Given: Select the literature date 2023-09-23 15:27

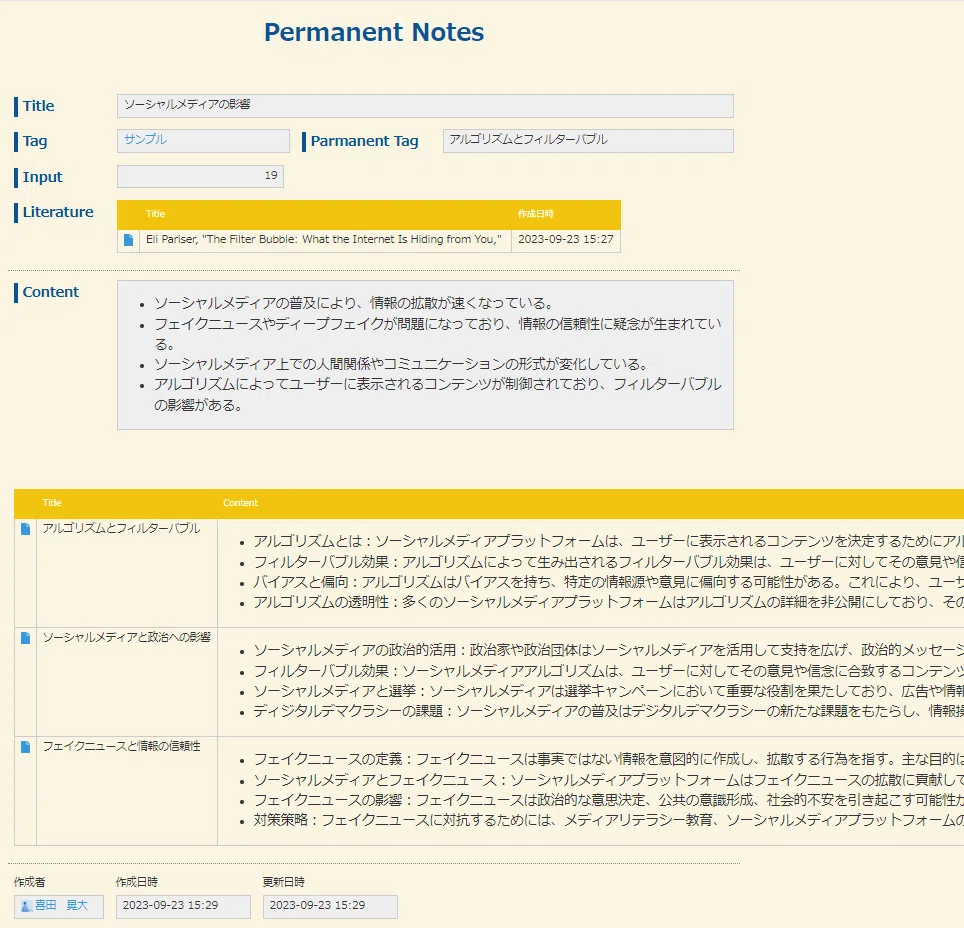Looking at the screenshot, I should tap(566, 240).
